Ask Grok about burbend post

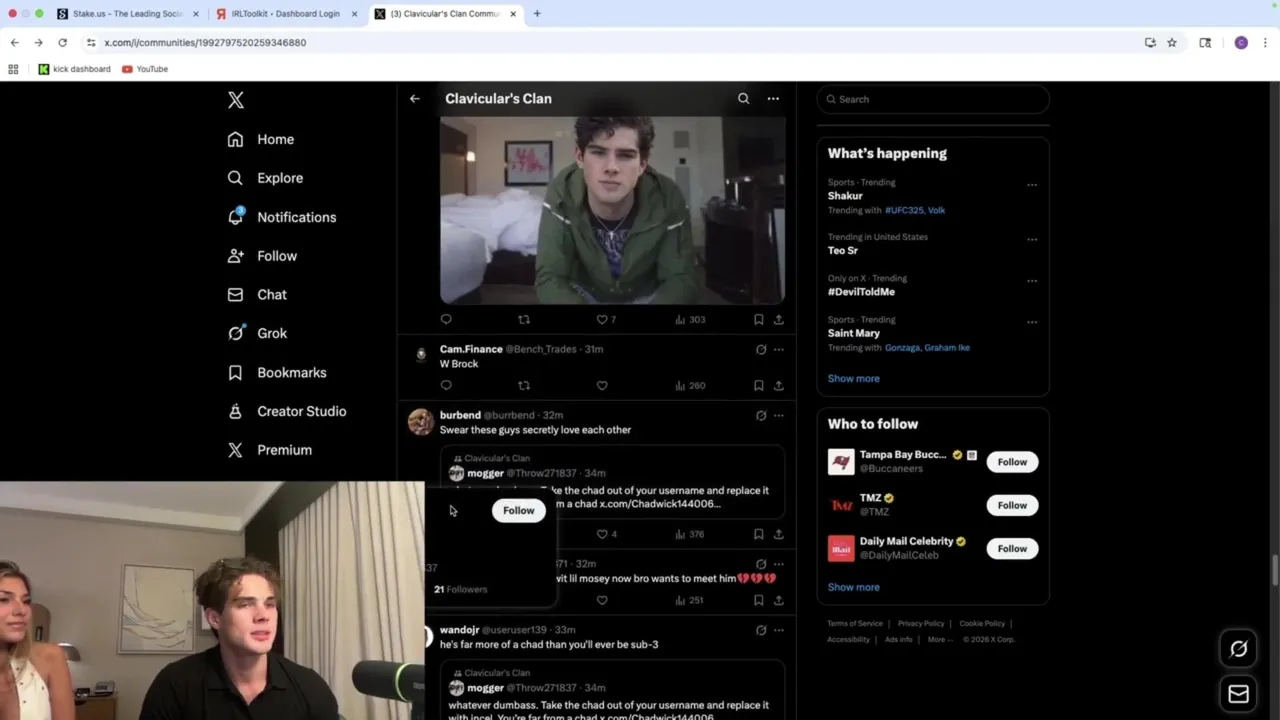click(761, 416)
